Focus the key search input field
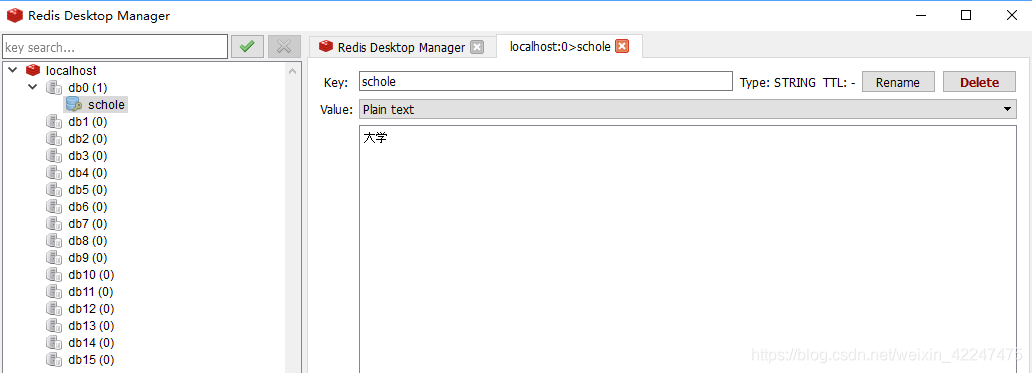 (x=115, y=47)
